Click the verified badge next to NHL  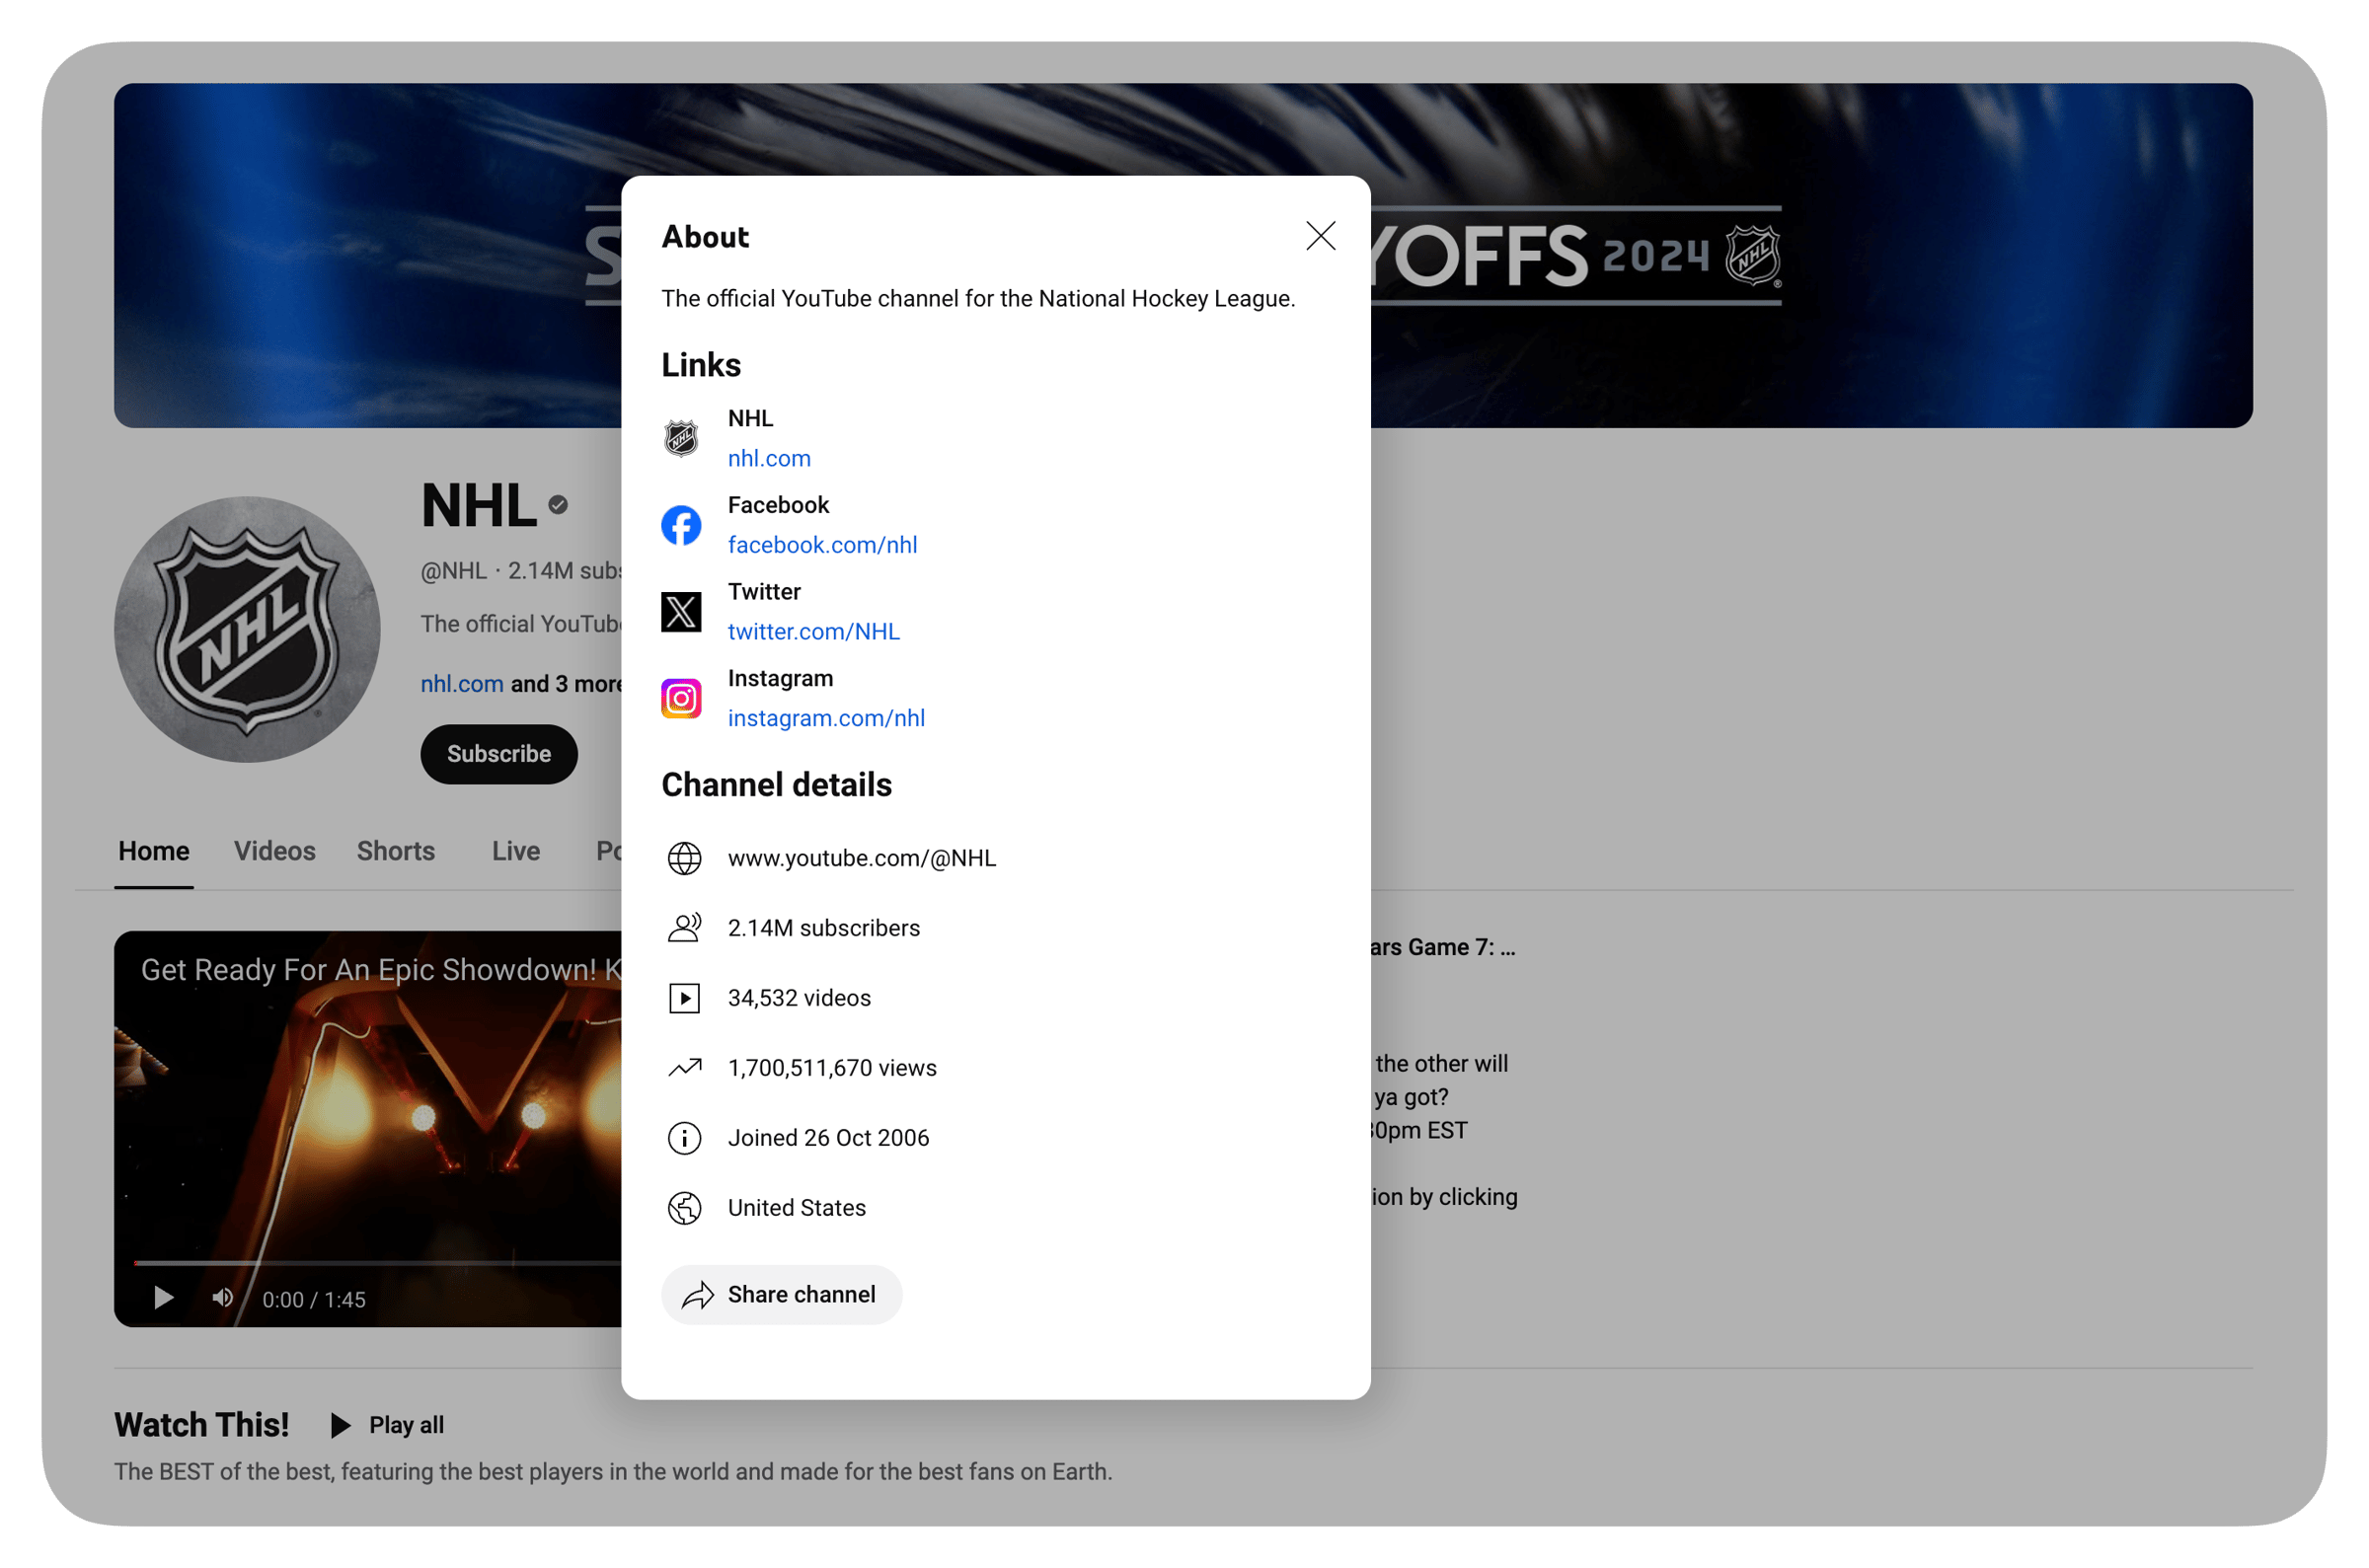tap(558, 505)
